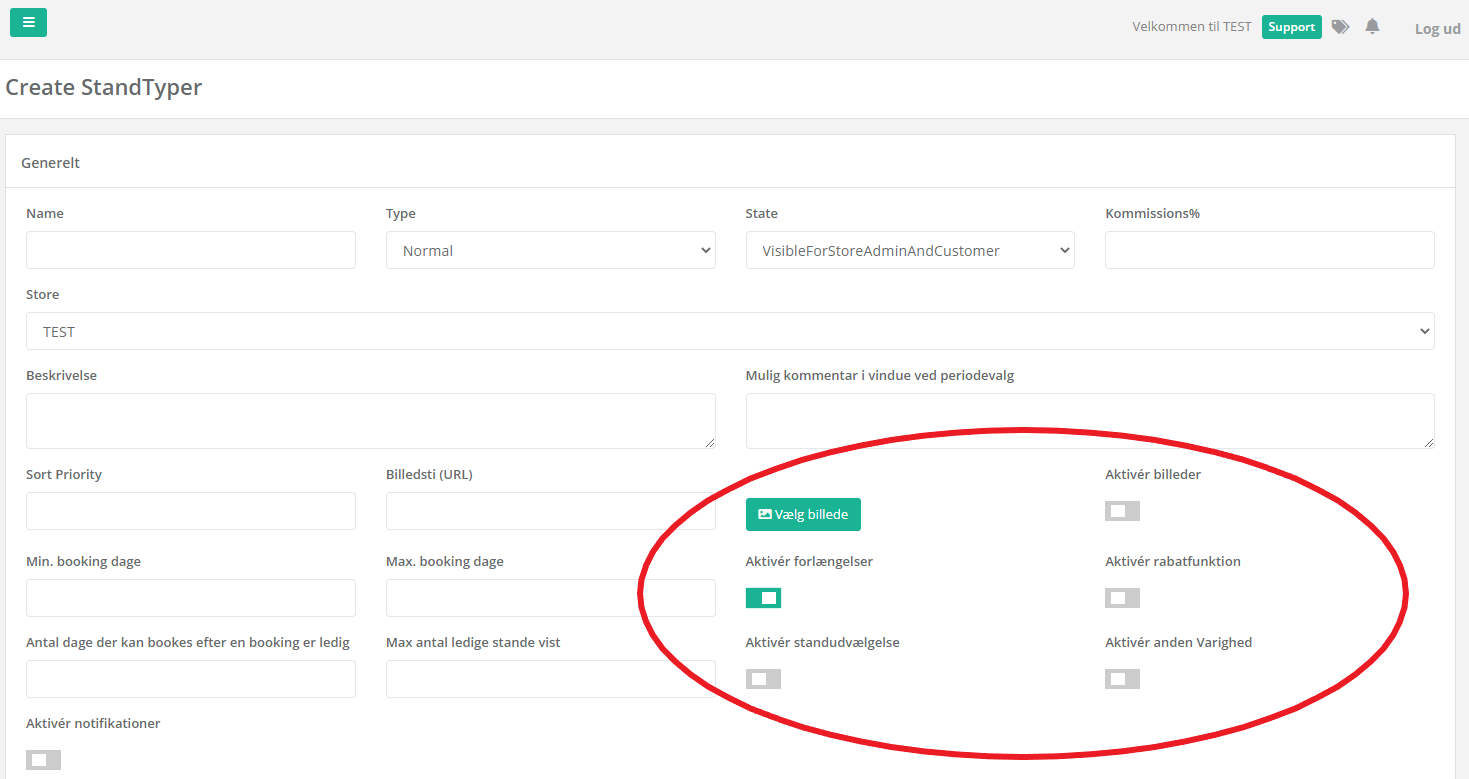Click the green Support badge
Image resolution: width=1469 pixels, height=779 pixels.
click(x=1291, y=27)
